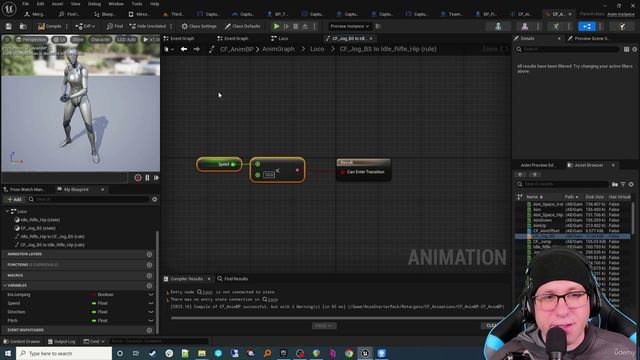The height and width of the screenshot is (360, 640).
Task: Navigate forward in graph history
Action: [x=197, y=49]
